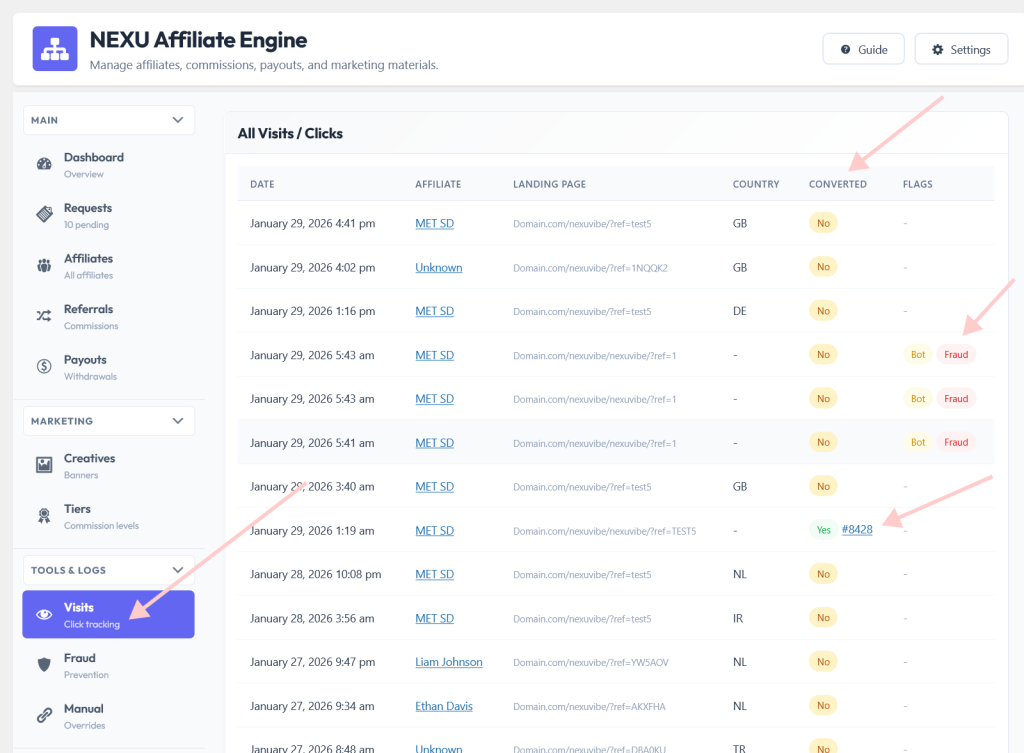
Task: Click the LANDING PAGE column header
Action: tap(549, 184)
